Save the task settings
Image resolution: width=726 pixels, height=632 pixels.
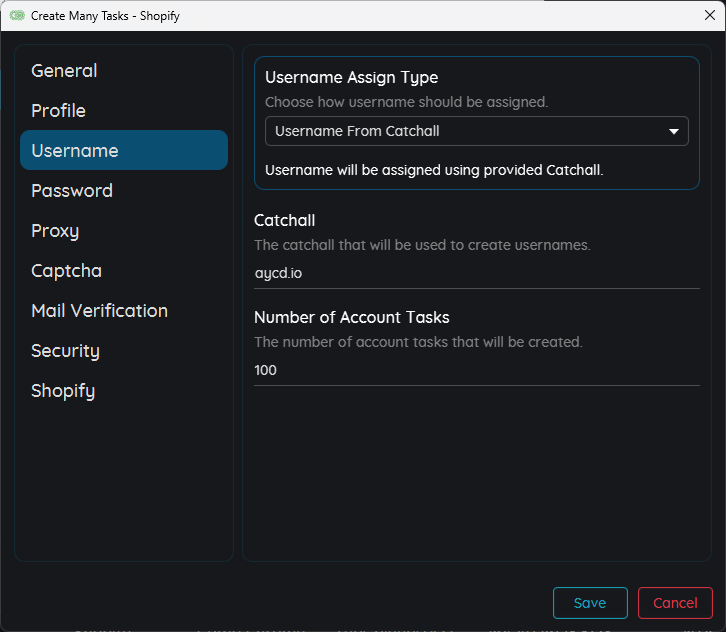pyautogui.click(x=590, y=603)
